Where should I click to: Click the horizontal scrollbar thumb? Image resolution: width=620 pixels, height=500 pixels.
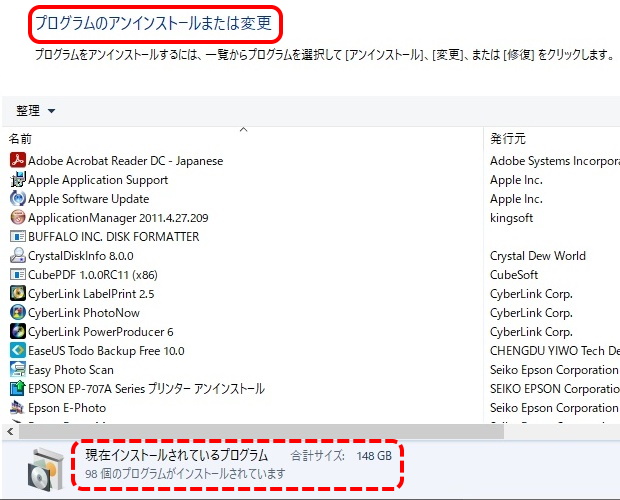261,431
